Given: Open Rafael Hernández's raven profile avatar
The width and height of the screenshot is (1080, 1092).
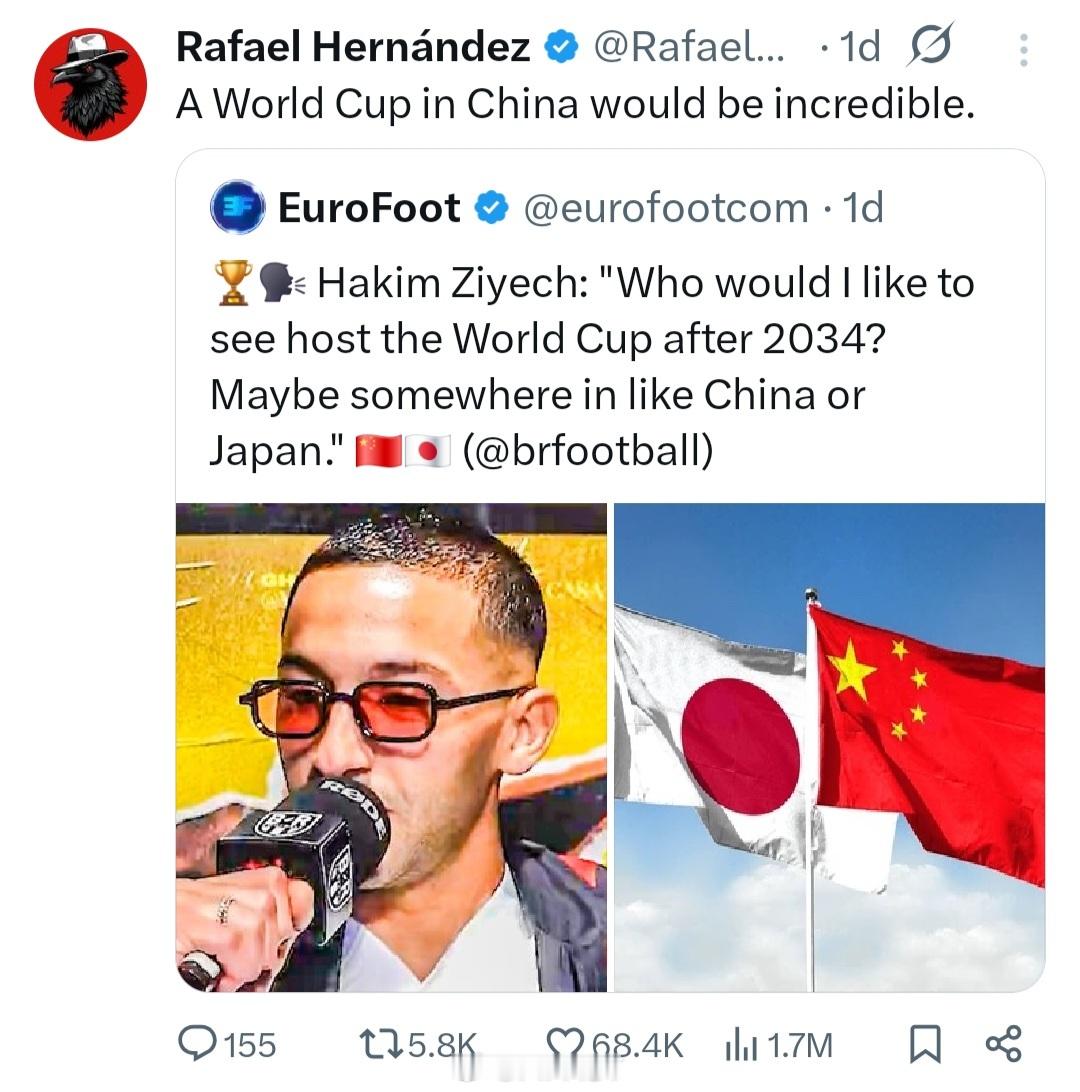Looking at the screenshot, I should [x=91, y=84].
